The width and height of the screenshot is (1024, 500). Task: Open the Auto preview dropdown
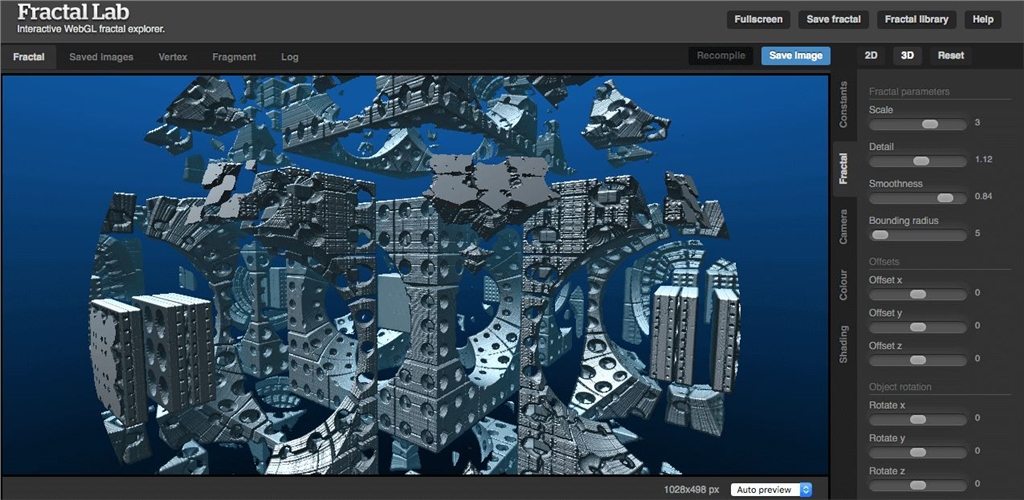click(x=771, y=489)
